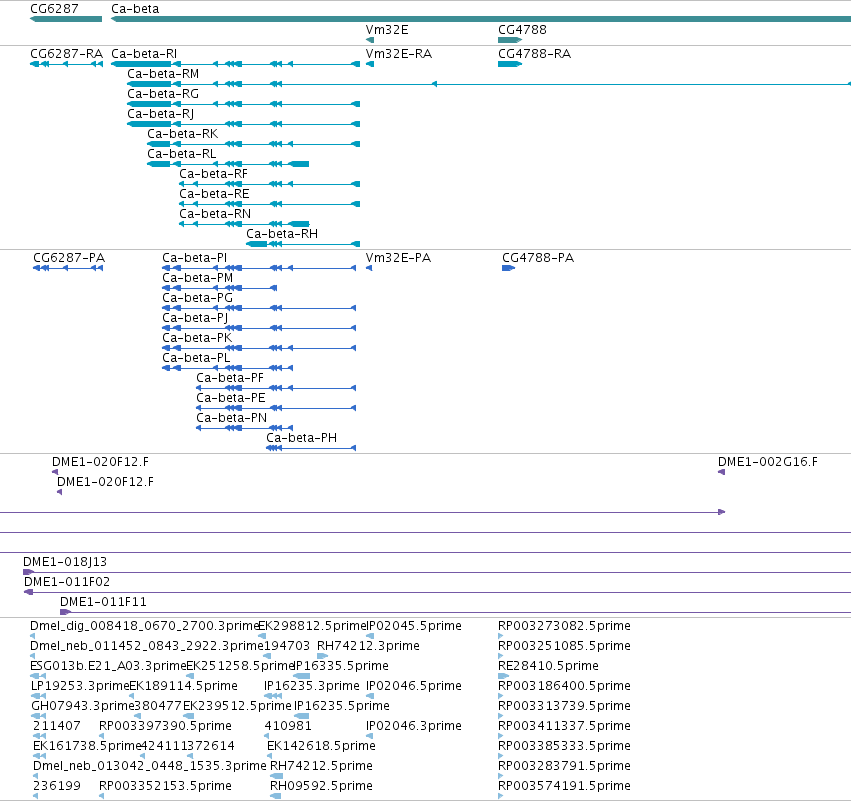Select the Ca-beta gene label
Screen dimensions: 851x801
point(135,9)
